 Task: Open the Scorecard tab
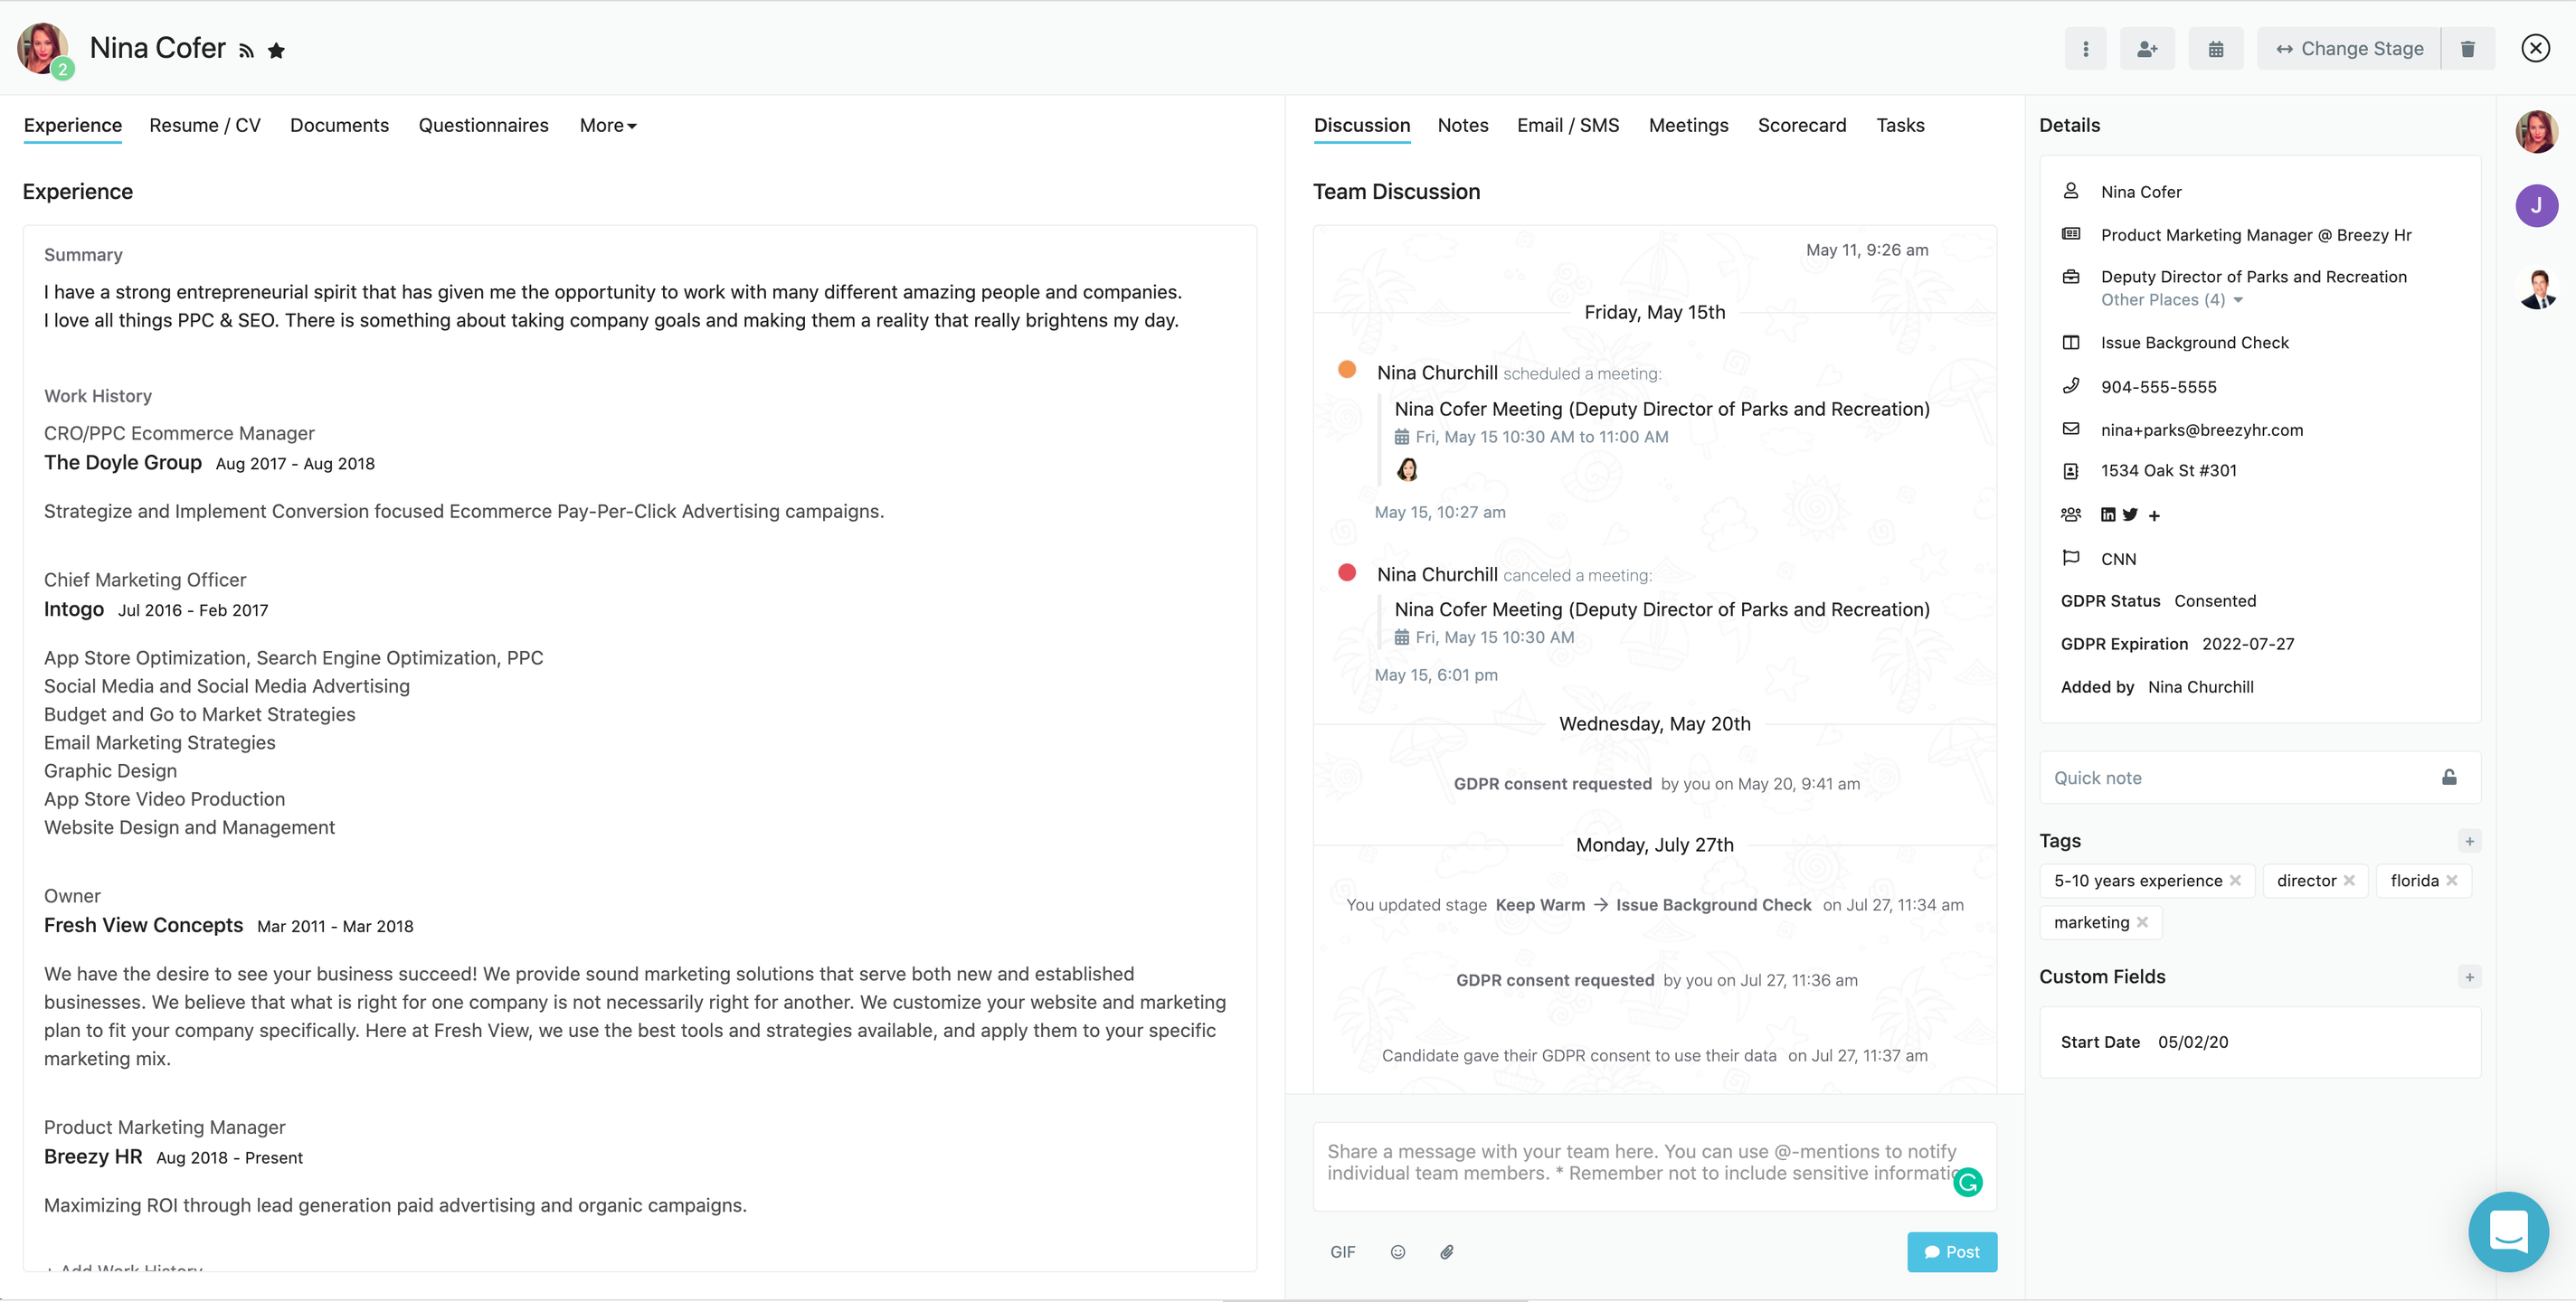pos(1801,125)
